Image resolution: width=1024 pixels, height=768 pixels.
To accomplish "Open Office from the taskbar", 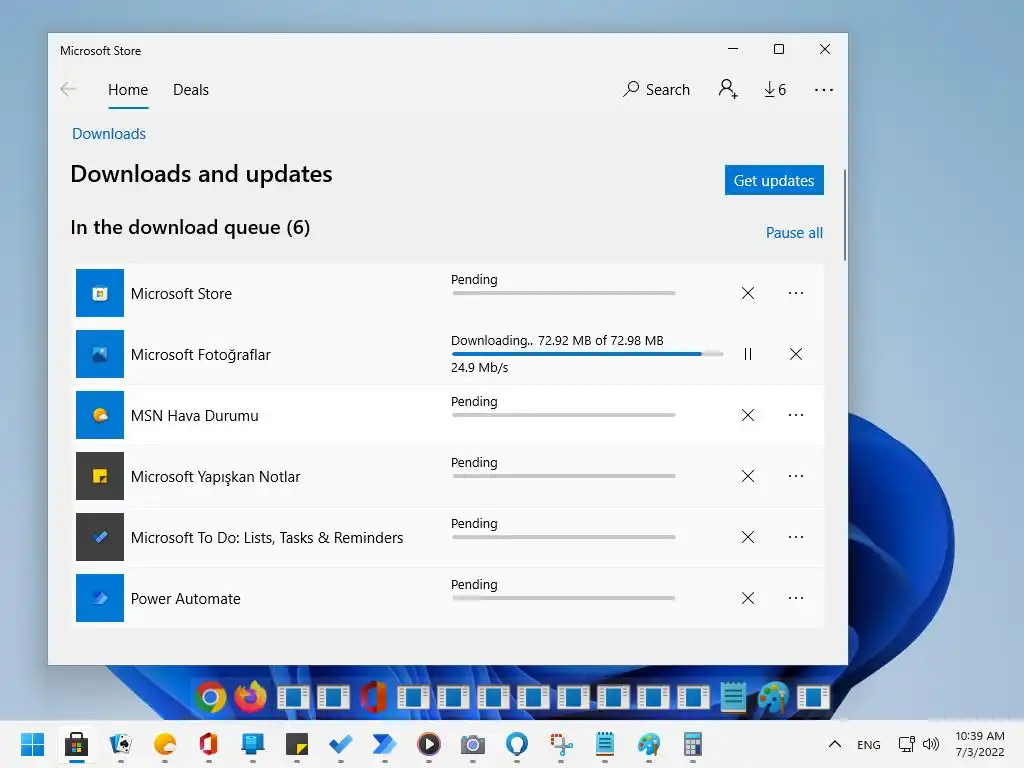I will 208,744.
